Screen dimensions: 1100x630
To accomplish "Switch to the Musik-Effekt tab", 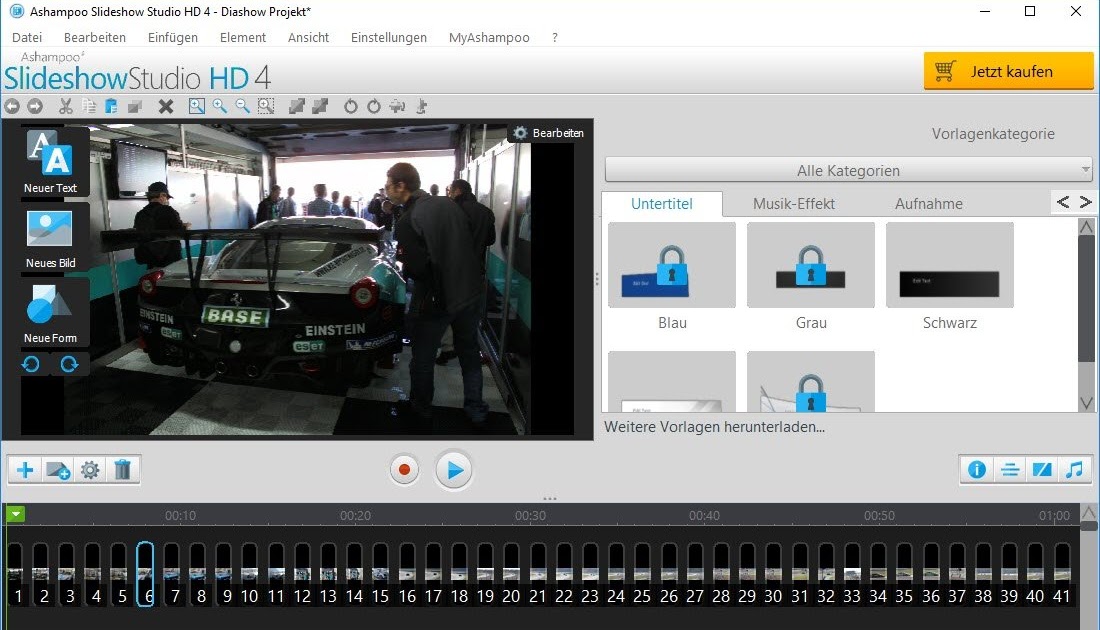I will [x=793, y=203].
